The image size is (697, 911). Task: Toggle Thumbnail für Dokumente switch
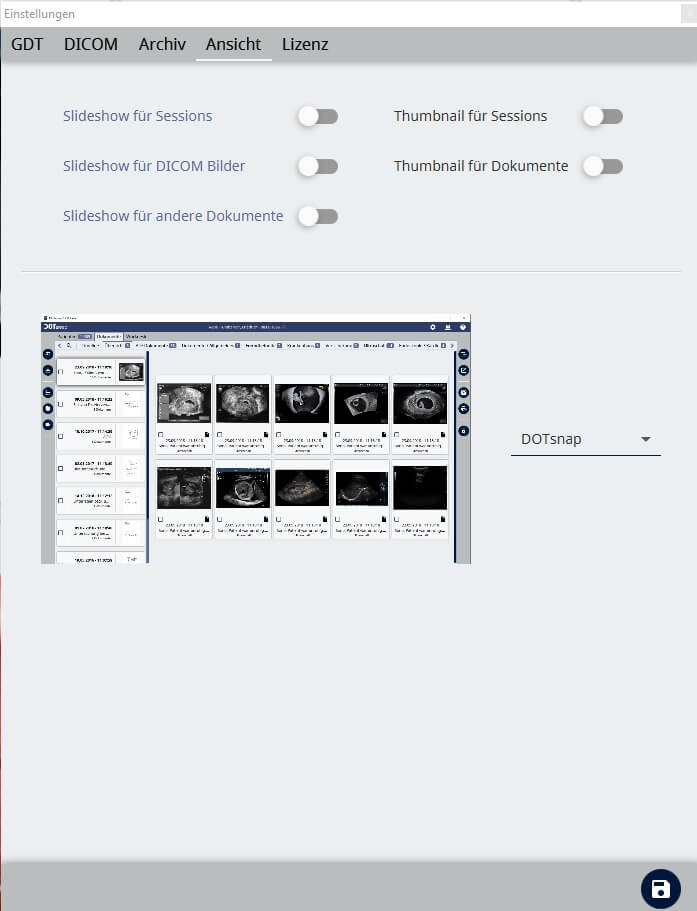pyautogui.click(x=603, y=166)
